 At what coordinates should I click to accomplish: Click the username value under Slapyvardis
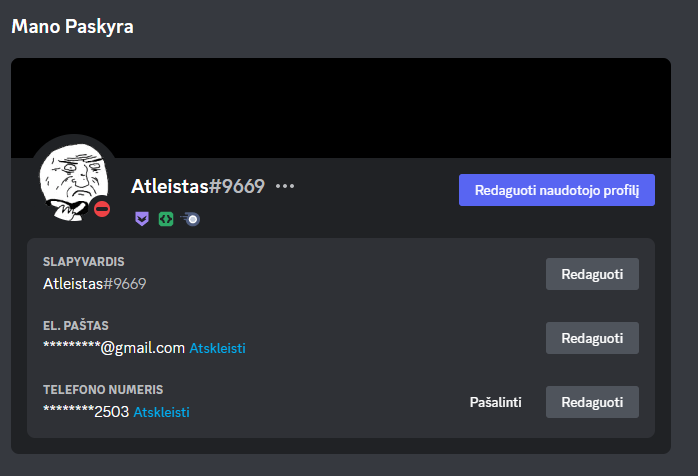click(x=94, y=284)
